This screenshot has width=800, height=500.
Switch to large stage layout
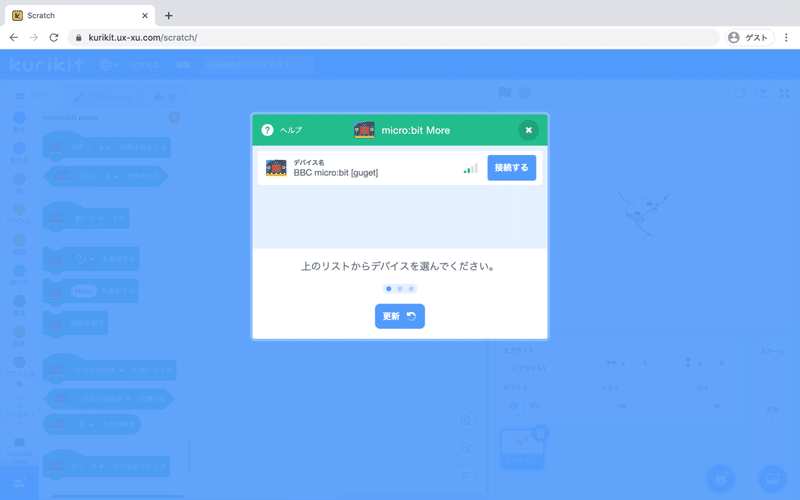761,93
